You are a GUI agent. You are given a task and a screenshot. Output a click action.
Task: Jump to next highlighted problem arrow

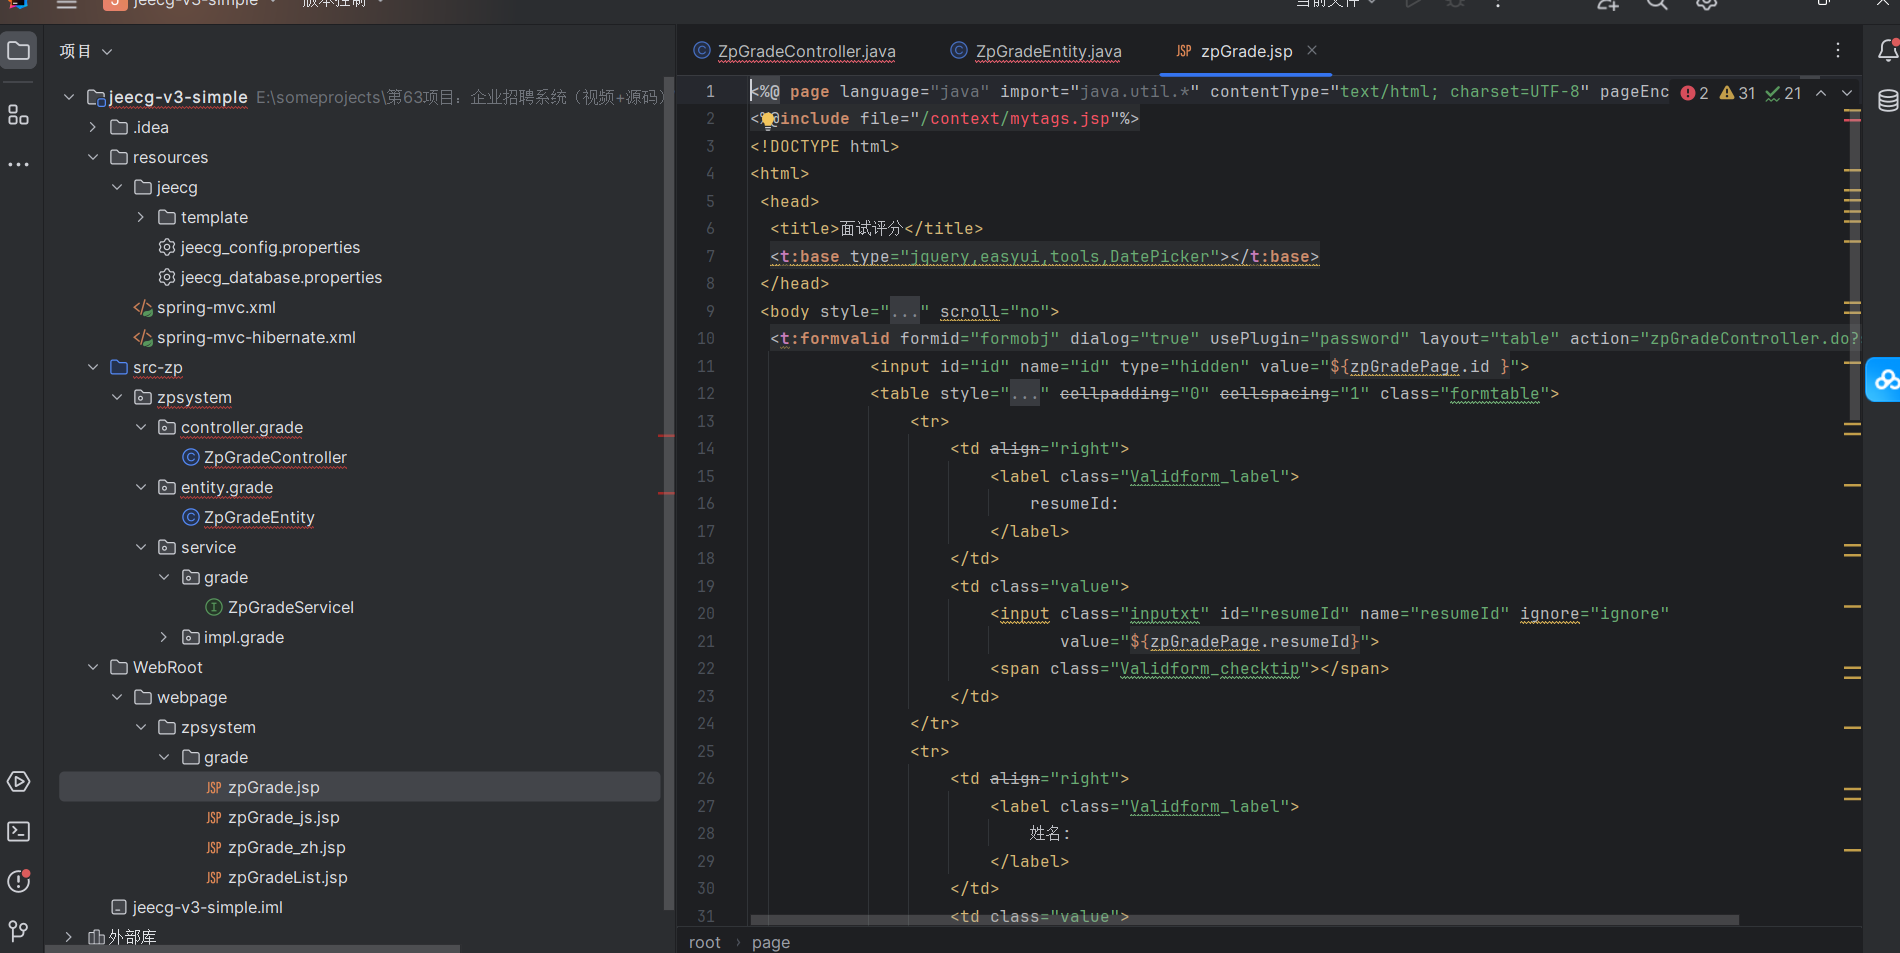pos(1847,93)
